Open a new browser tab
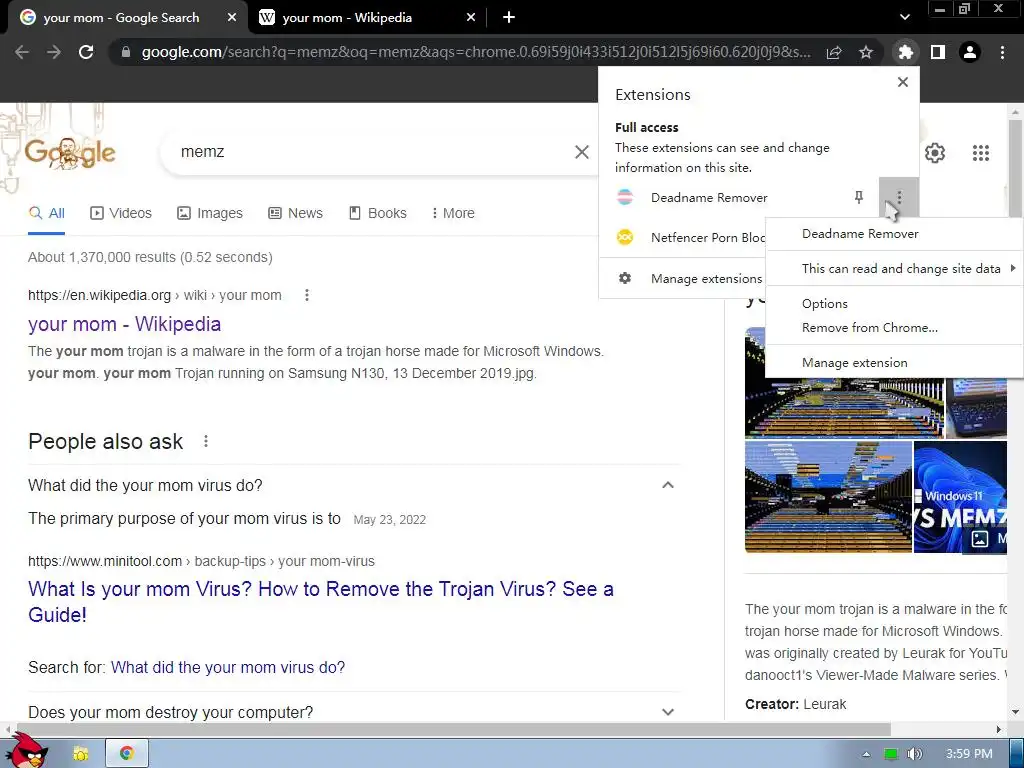This screenshot has width=1024, height=768. tap(509, 18)
